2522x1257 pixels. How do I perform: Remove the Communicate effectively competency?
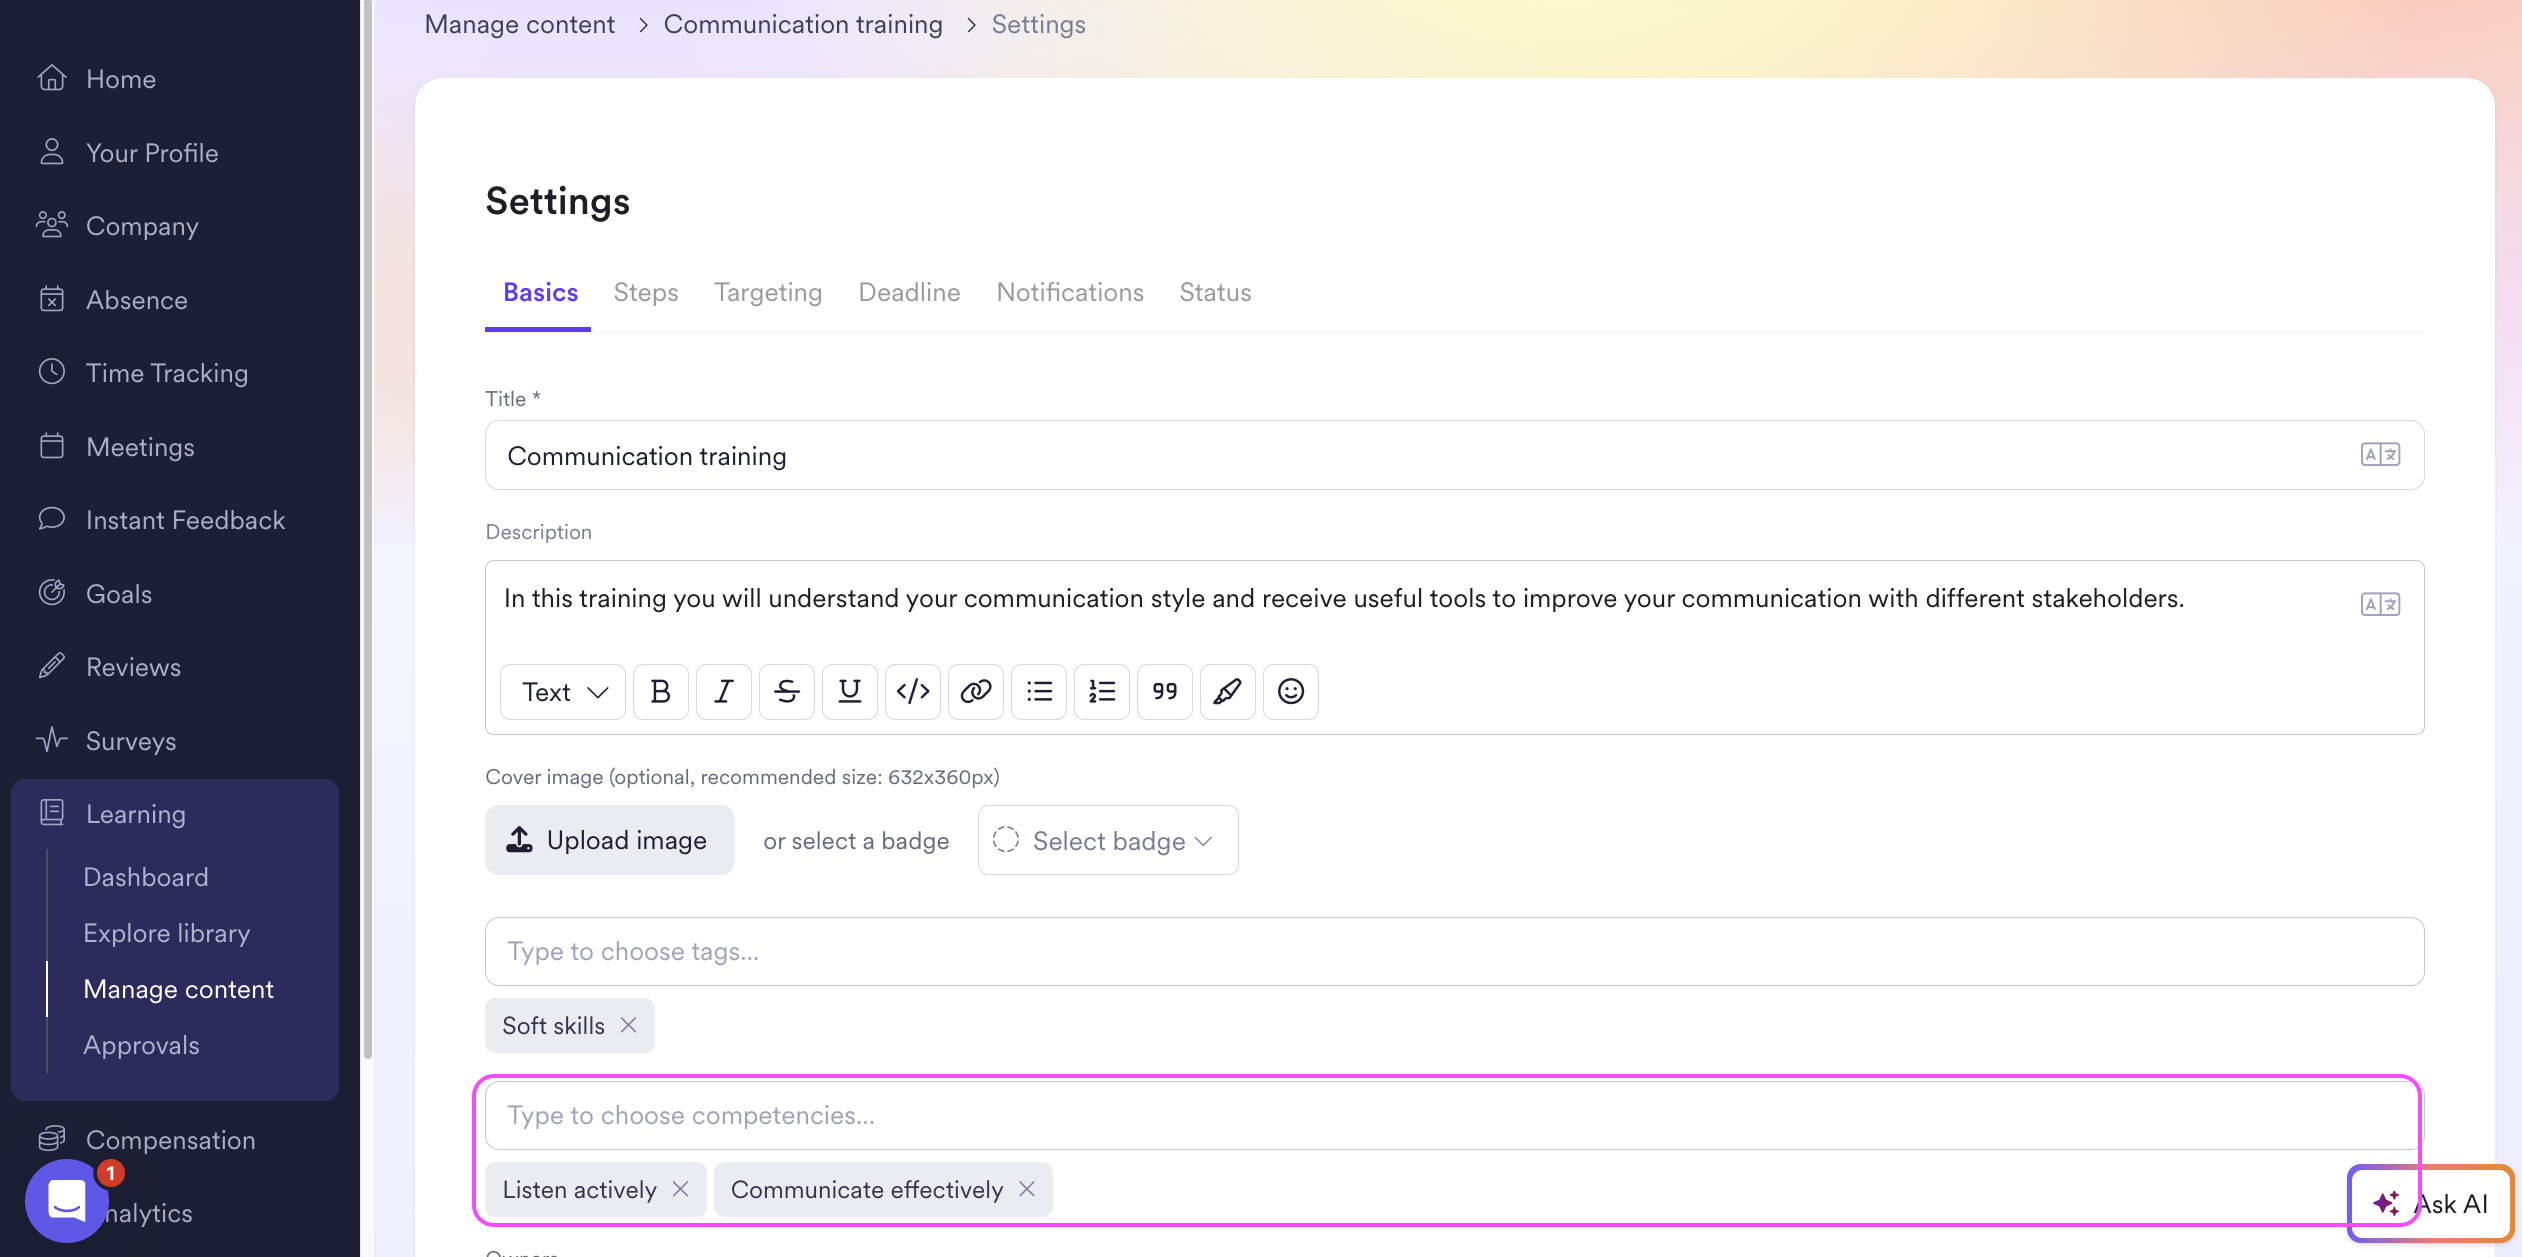1026,1189
